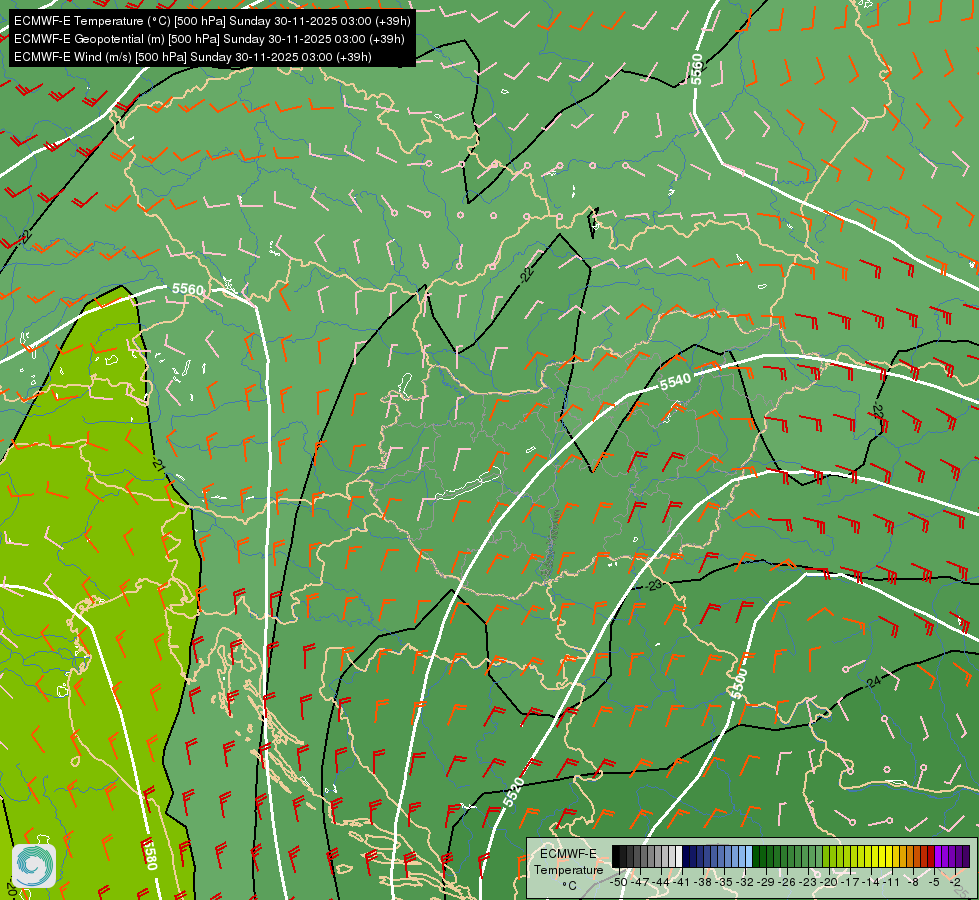Click the black swatch starting the legend color bar
Image resolution: width=979 pixels, height=900 pixels.
[x=616, y=857]
